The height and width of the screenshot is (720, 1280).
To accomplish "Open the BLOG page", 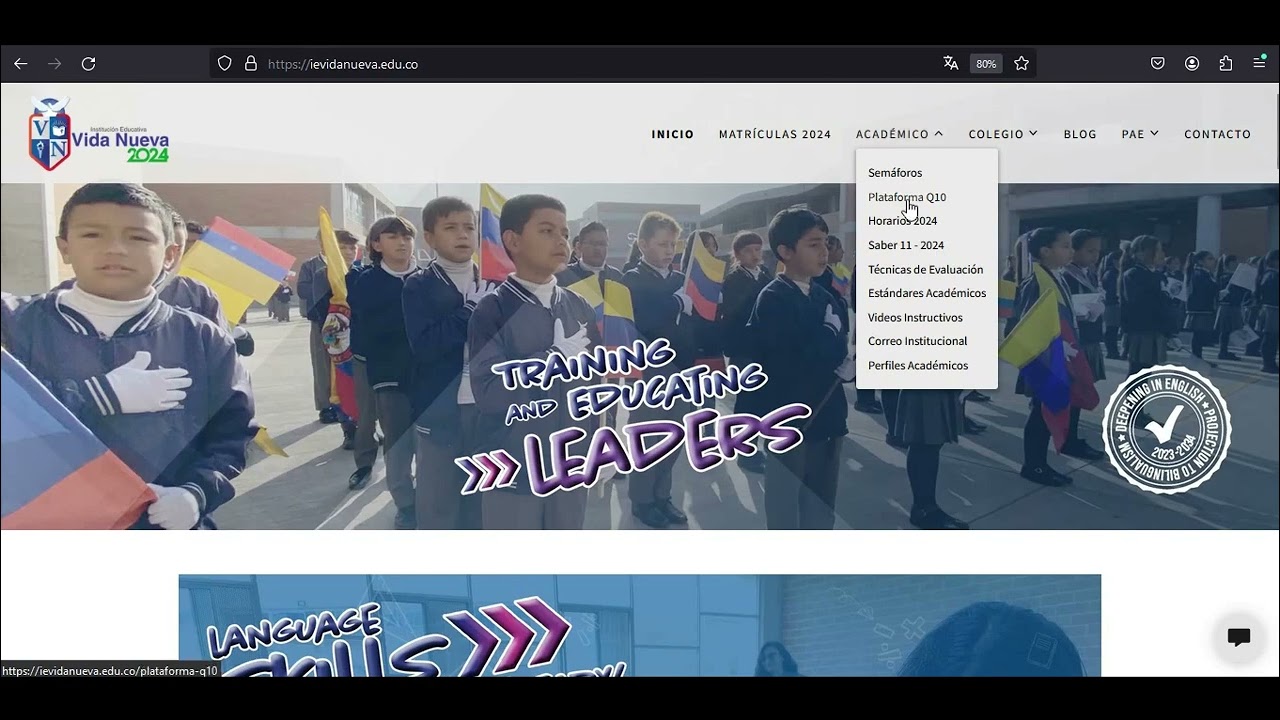I will tap(1080, 134).
